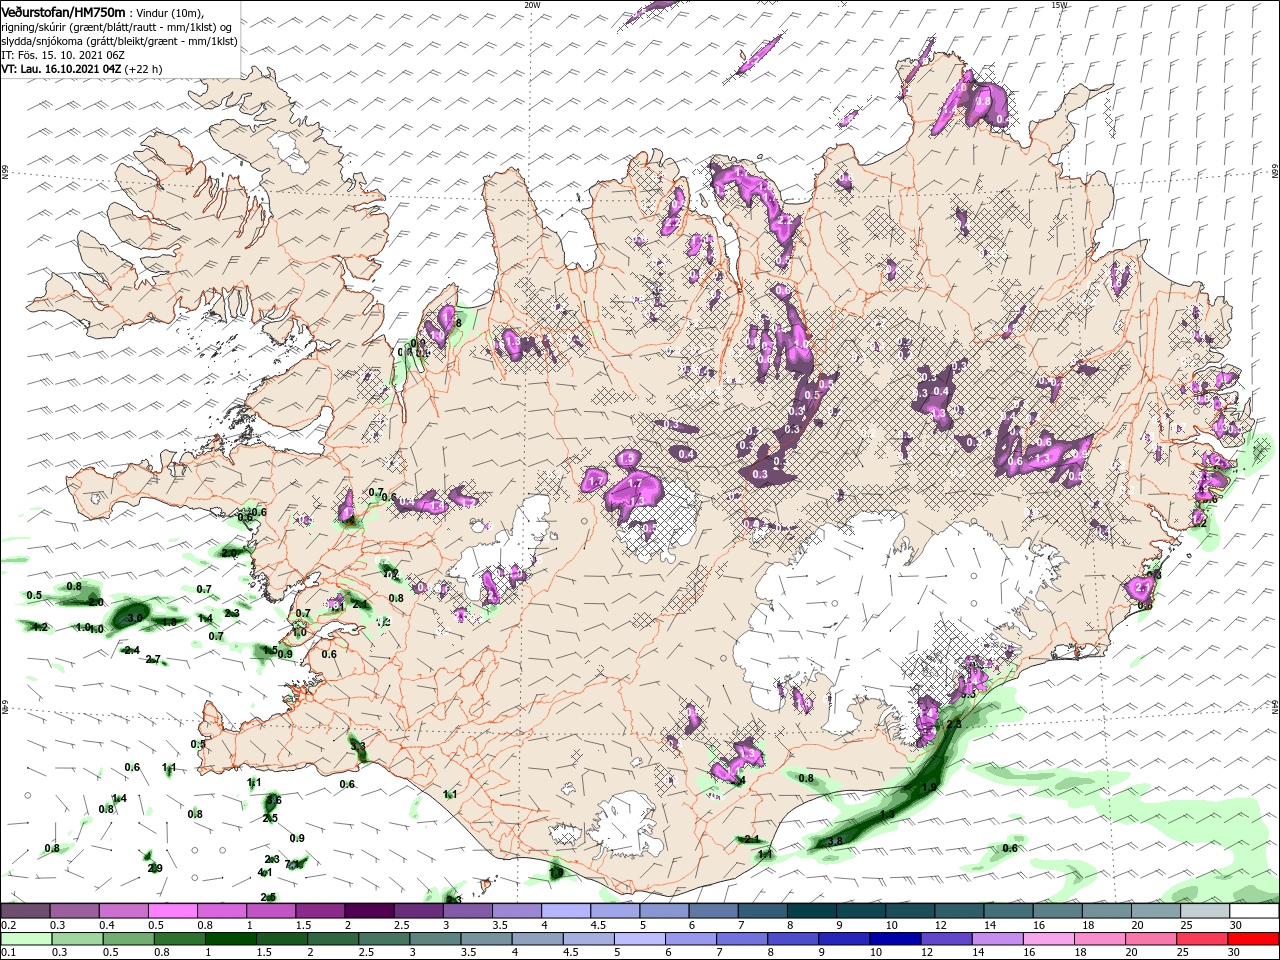Click the Veðurstofan/HM750m title text
The image size is (1280, 960).
(64, 11)
